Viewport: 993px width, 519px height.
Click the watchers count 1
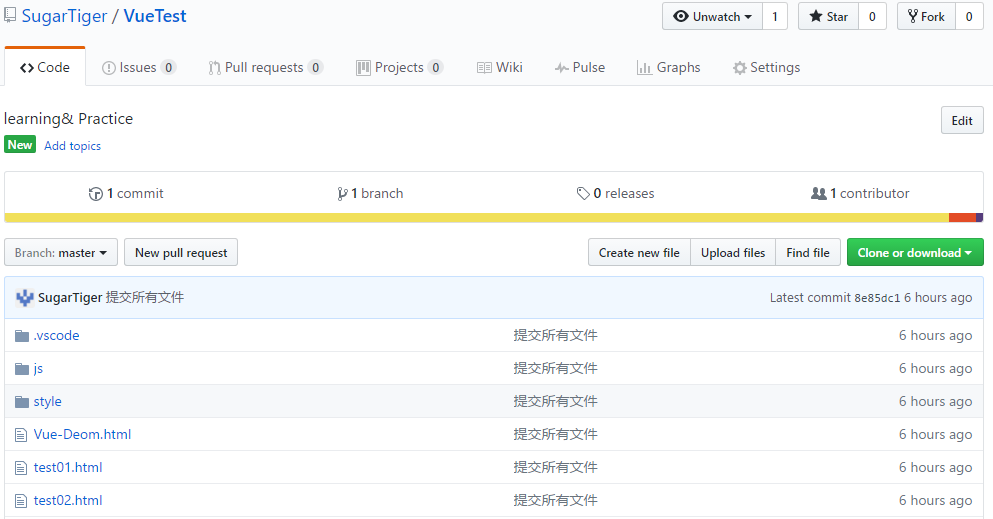coord(775,16)
